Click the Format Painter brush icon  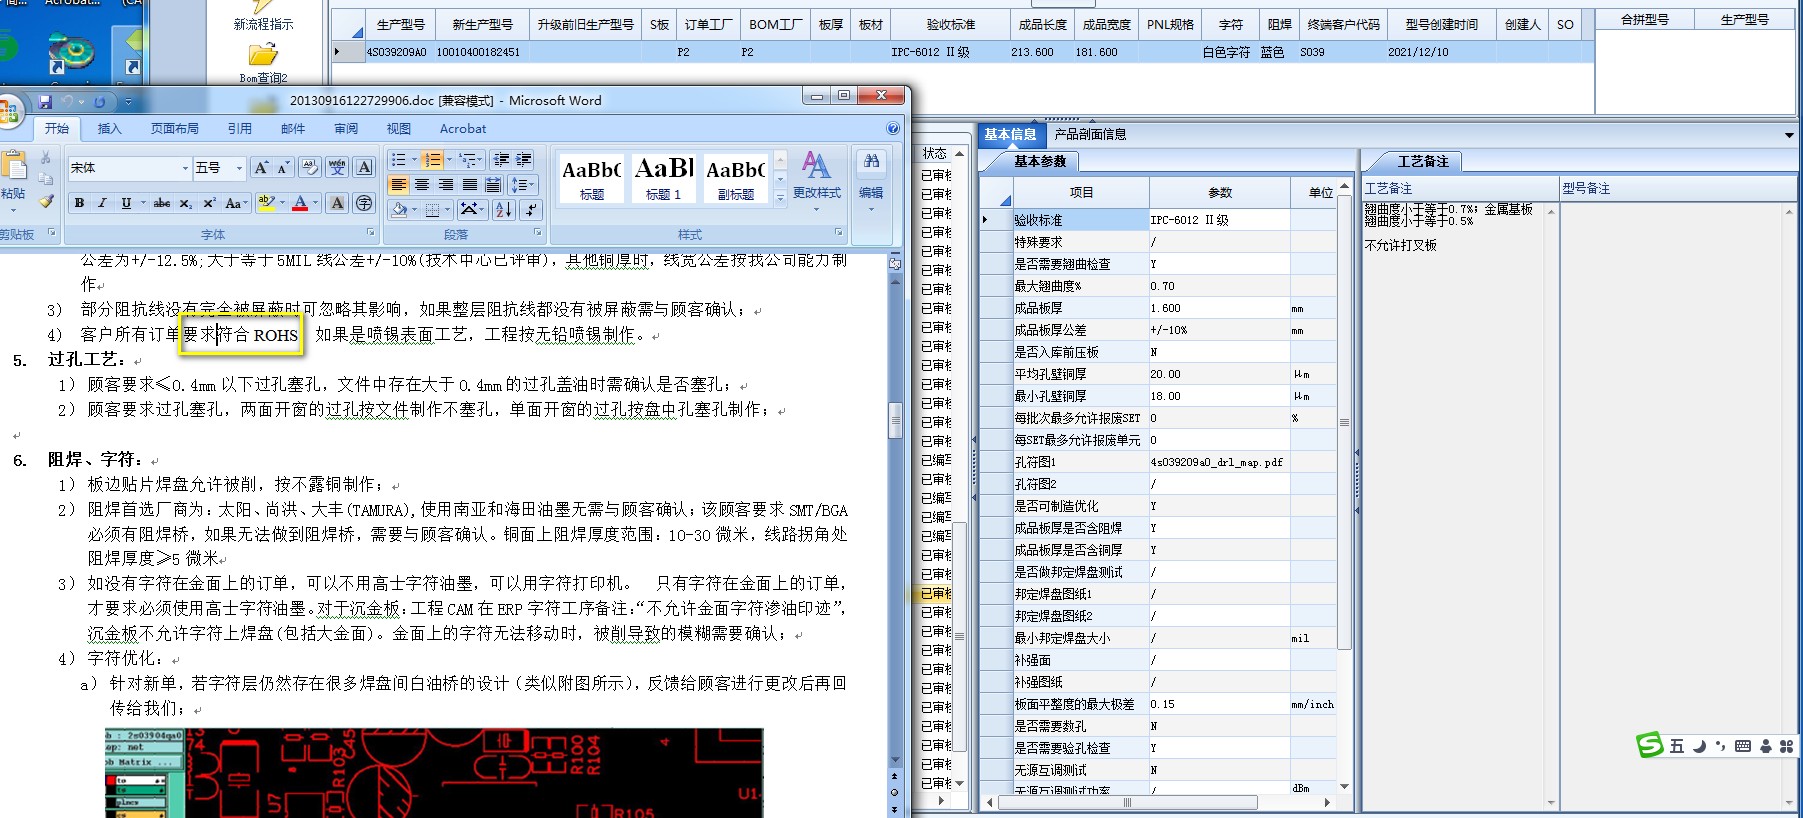(45, 201)
